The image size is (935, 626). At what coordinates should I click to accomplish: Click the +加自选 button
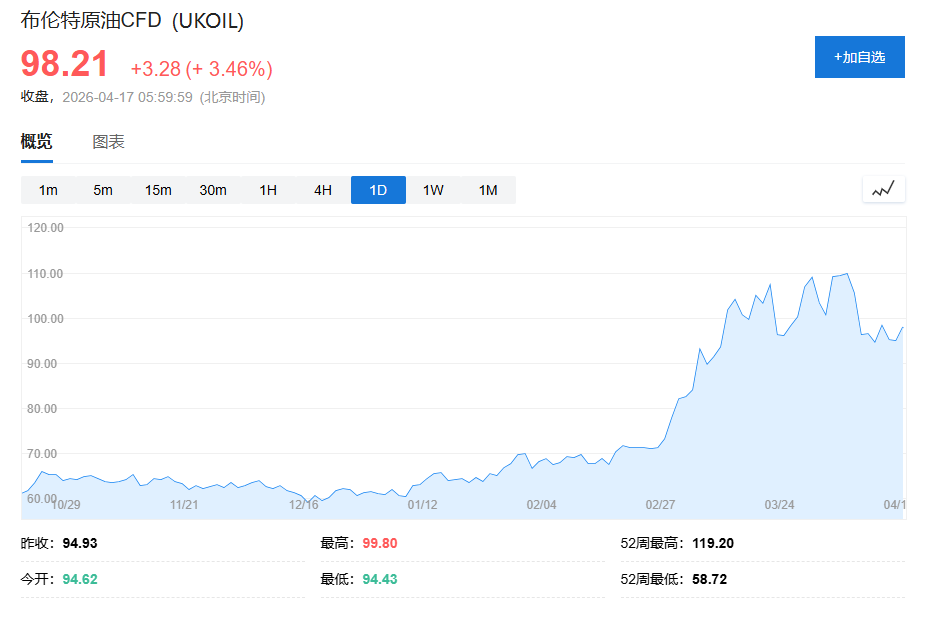point(859,57)
